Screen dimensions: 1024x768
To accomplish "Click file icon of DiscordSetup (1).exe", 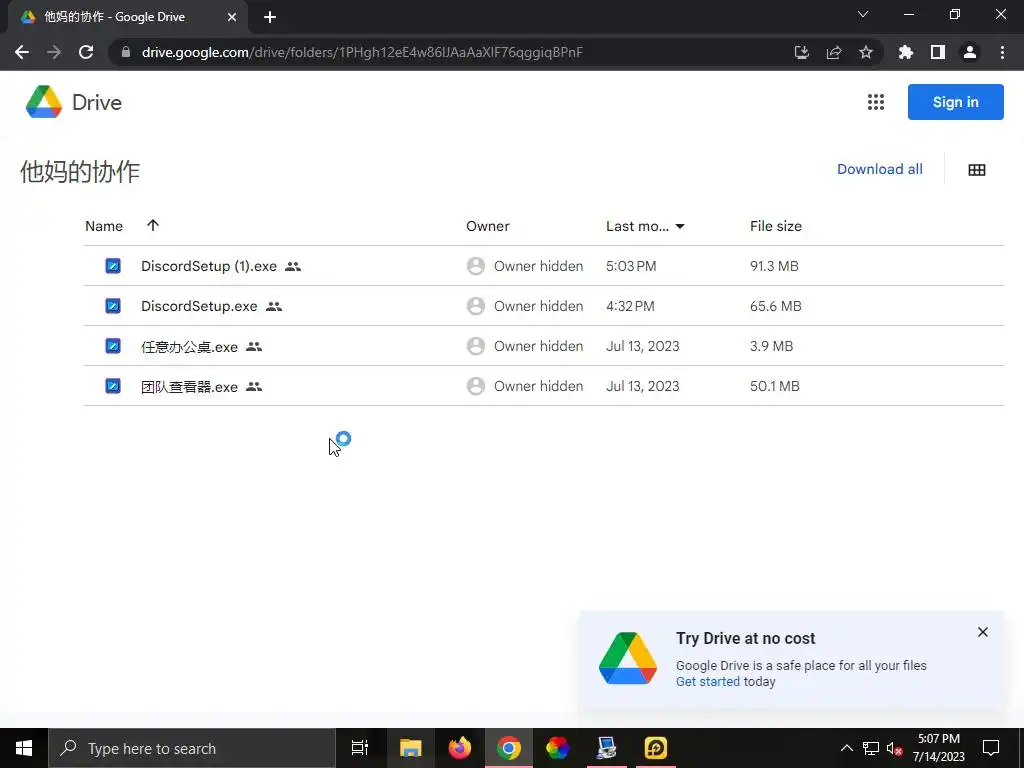I will coord(113,266).
